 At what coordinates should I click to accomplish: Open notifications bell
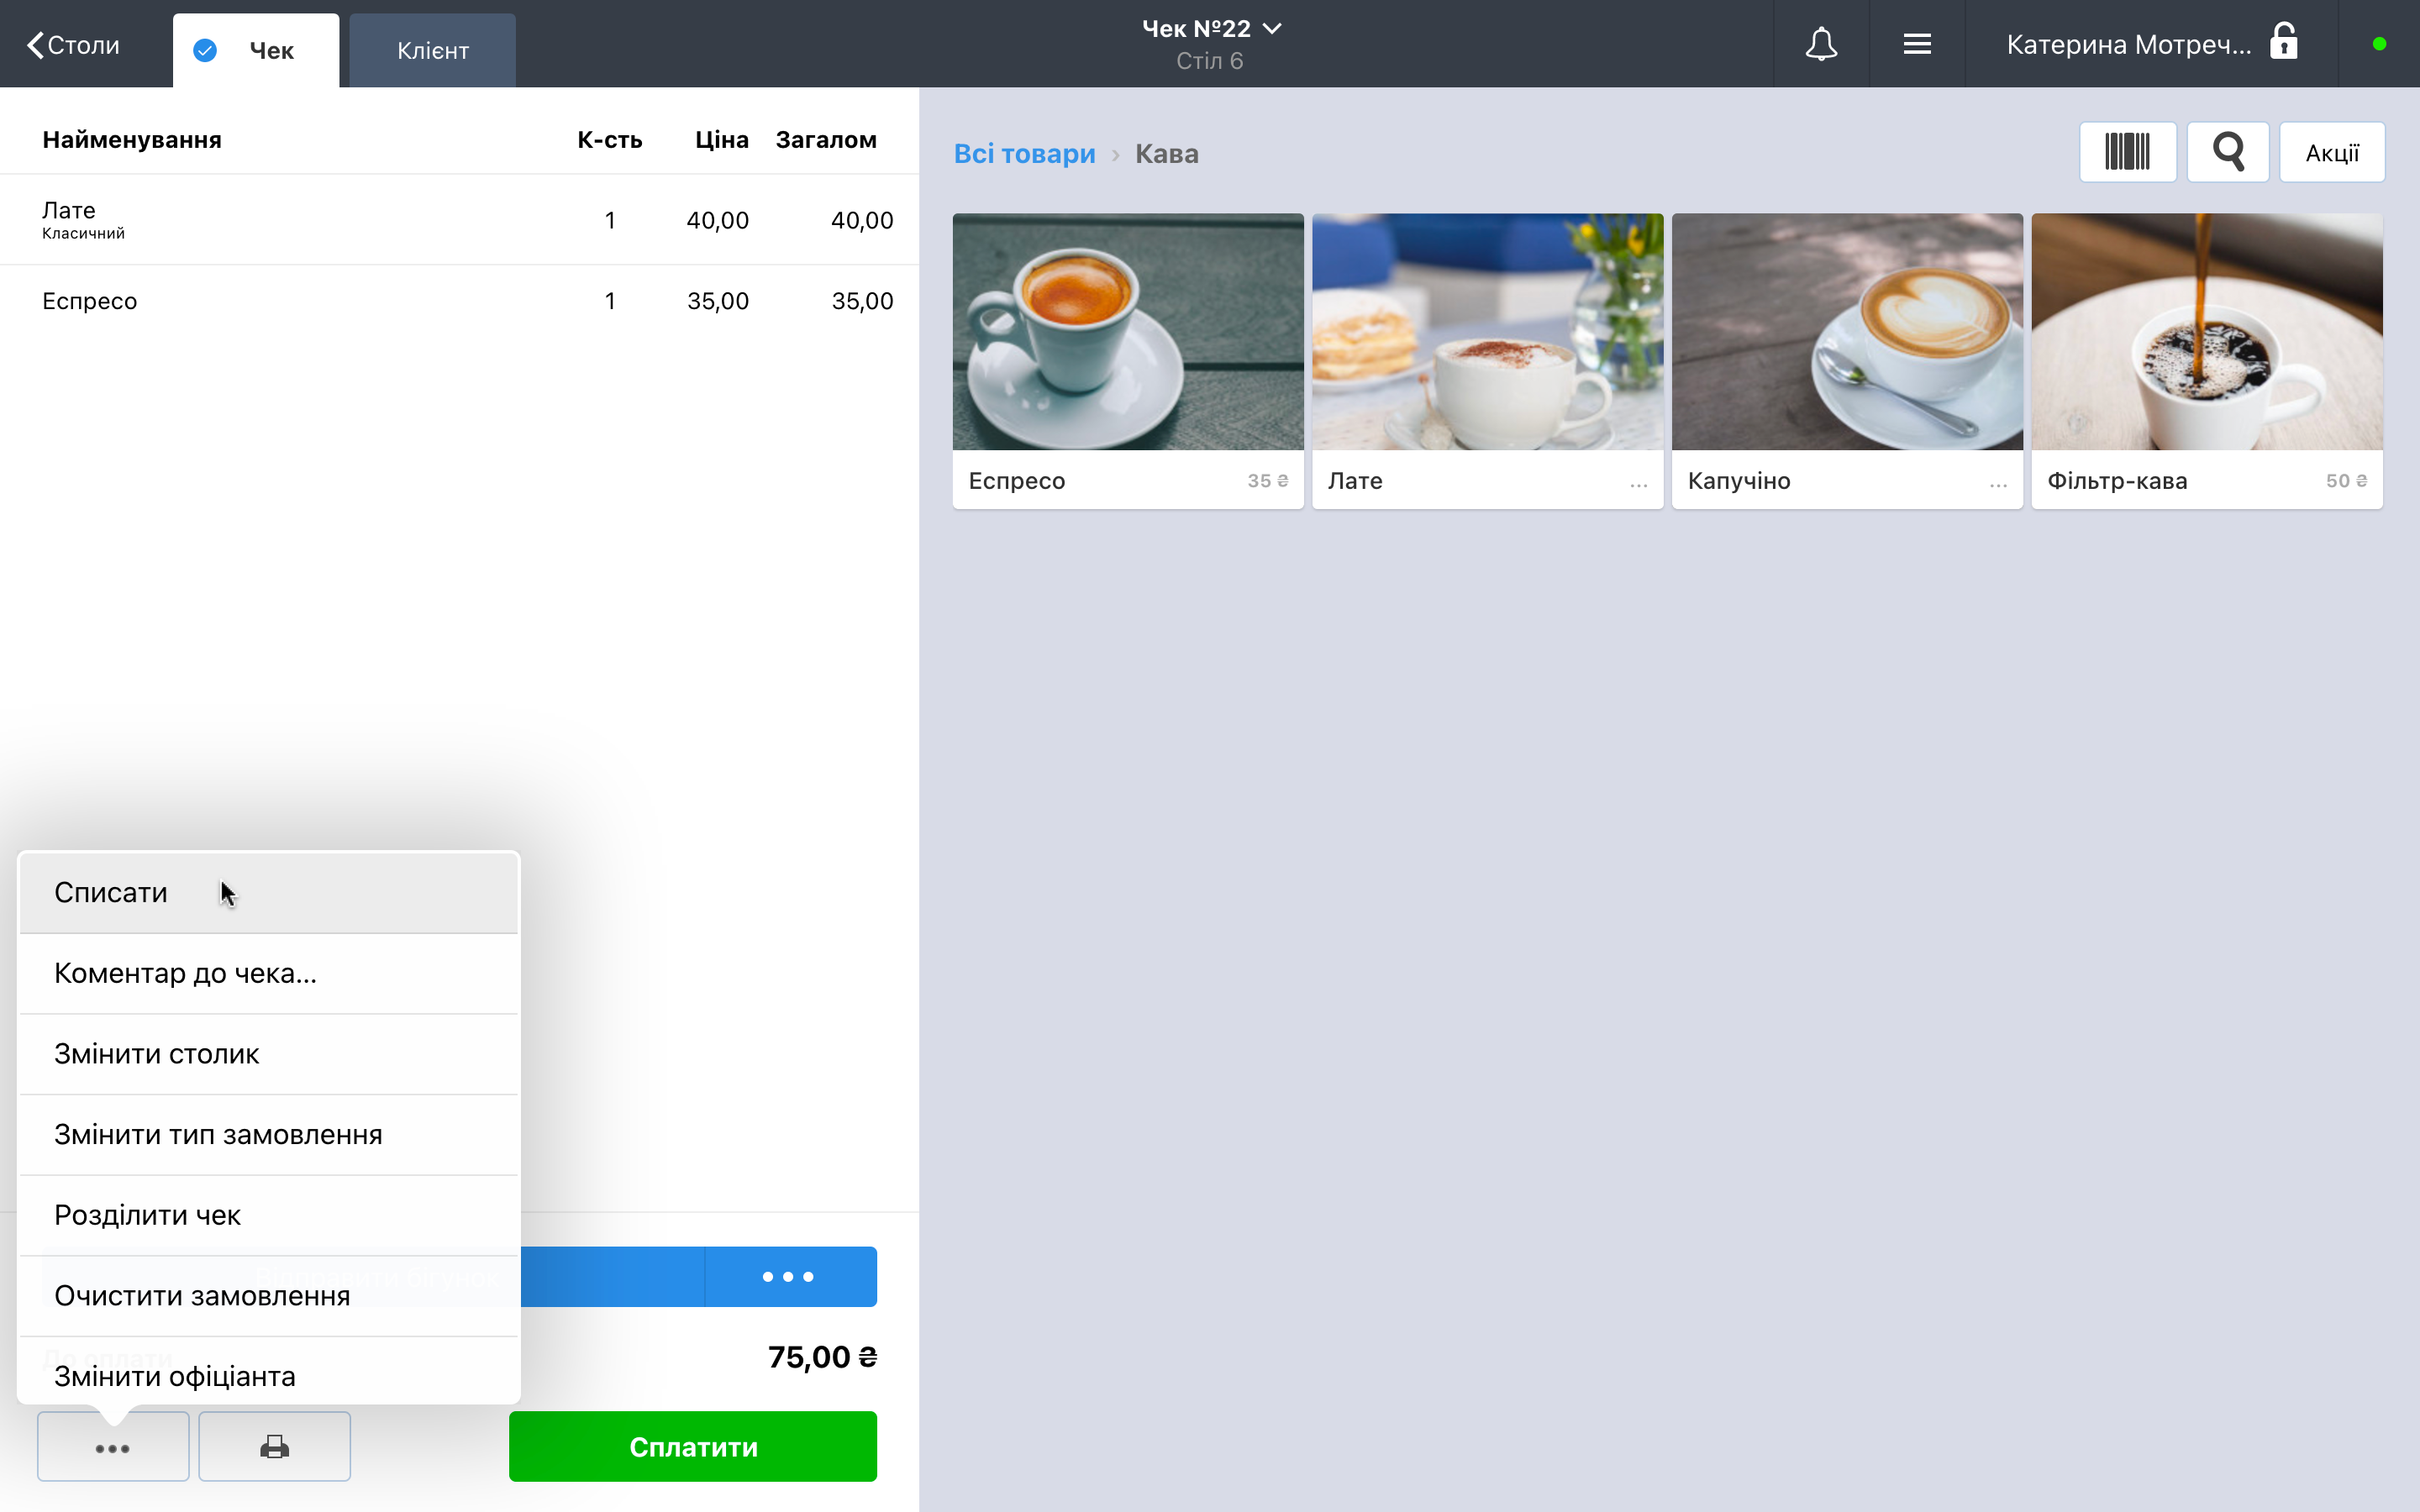pyautogui.click(x=1821, y=44)
